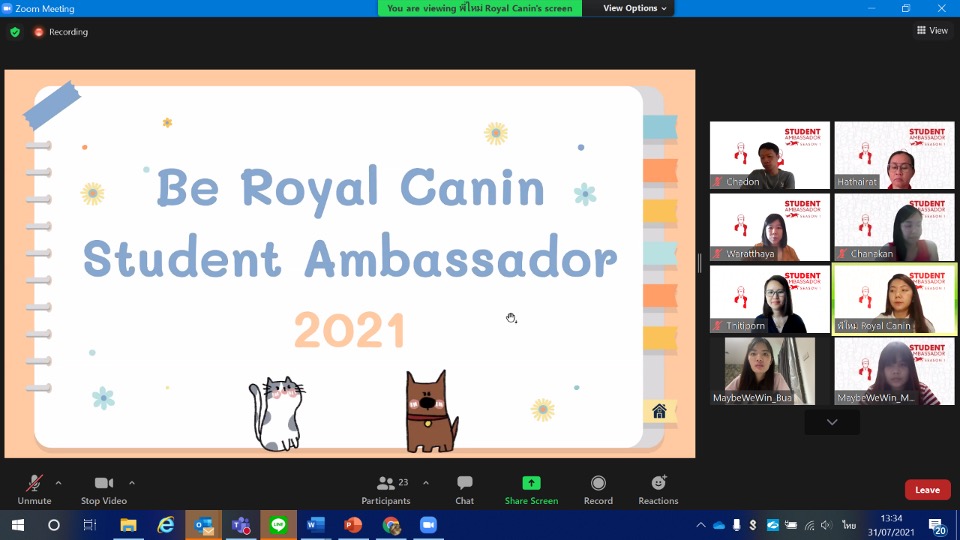Open PowerPoint from the taskbar
The width and height of the screenshot is (960, 540).
[x=353, y=525]
